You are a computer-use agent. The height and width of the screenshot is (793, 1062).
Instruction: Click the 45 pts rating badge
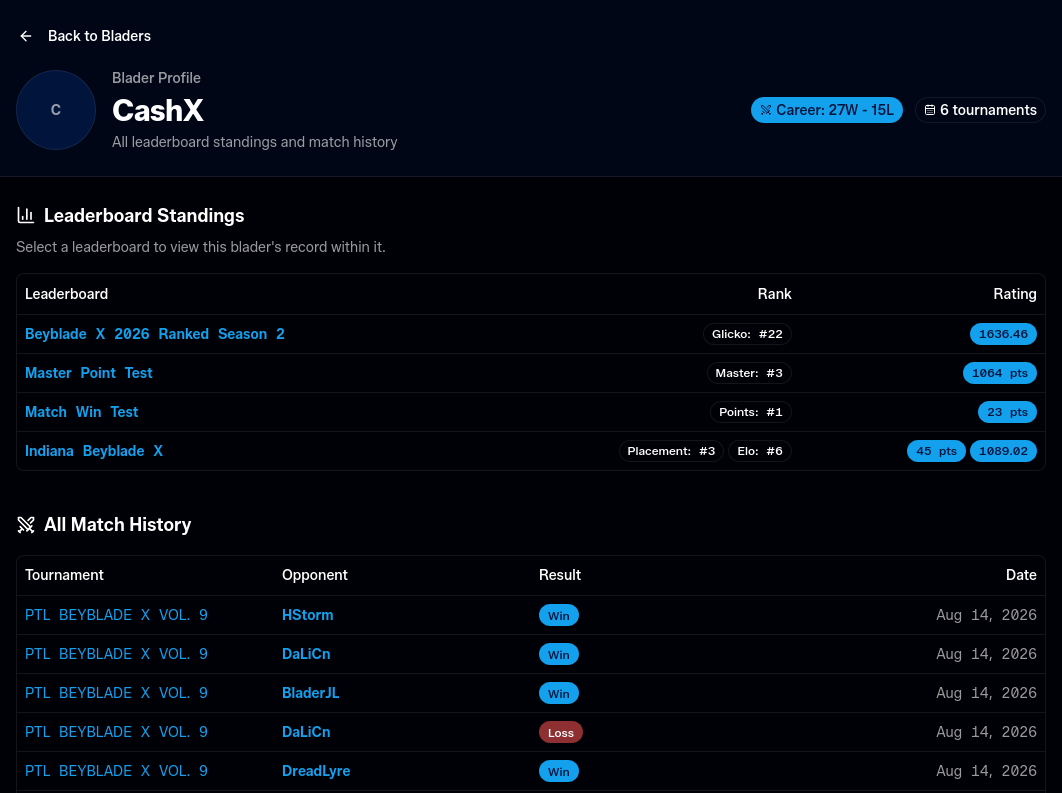tap(936, 451)
